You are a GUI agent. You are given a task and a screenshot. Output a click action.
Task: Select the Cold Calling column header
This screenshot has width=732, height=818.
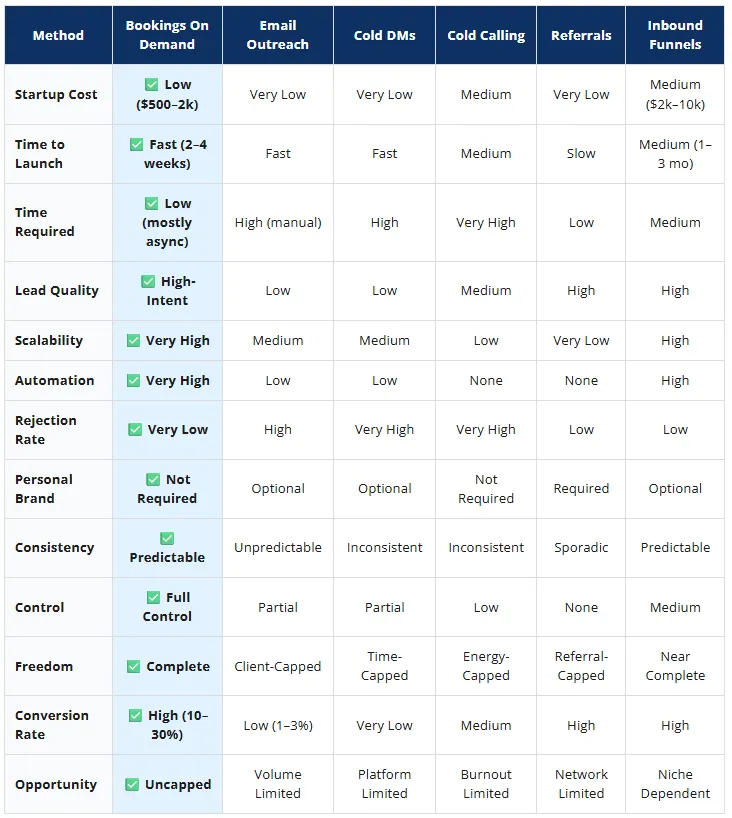(486, 35)
